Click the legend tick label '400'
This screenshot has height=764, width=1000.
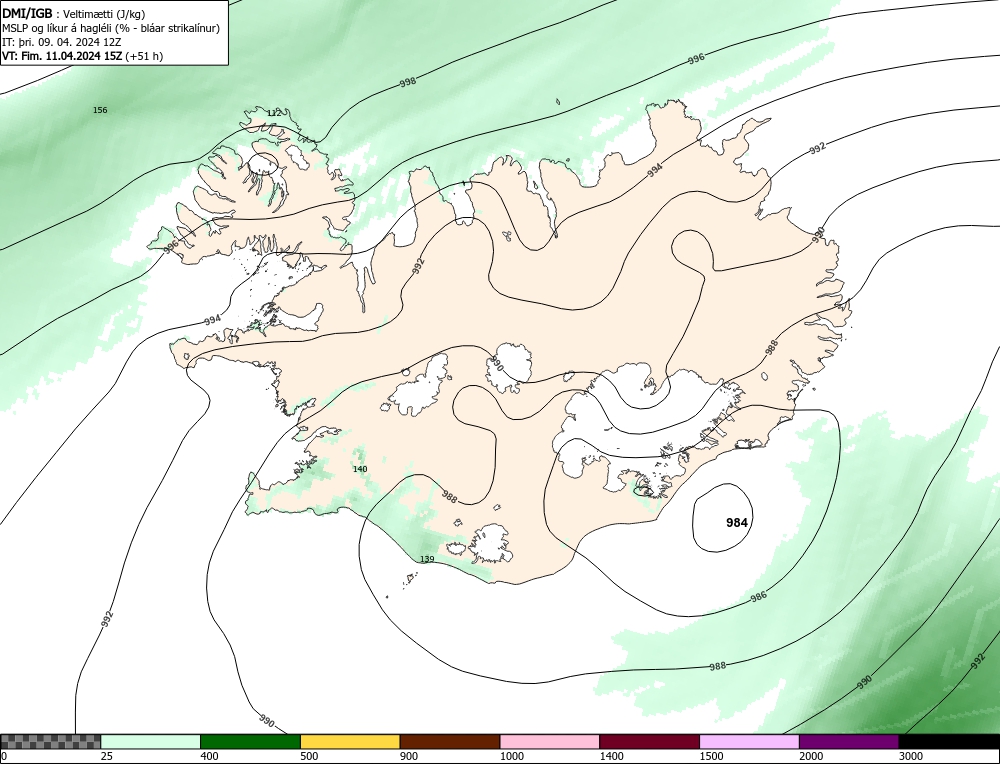(209, 756)
